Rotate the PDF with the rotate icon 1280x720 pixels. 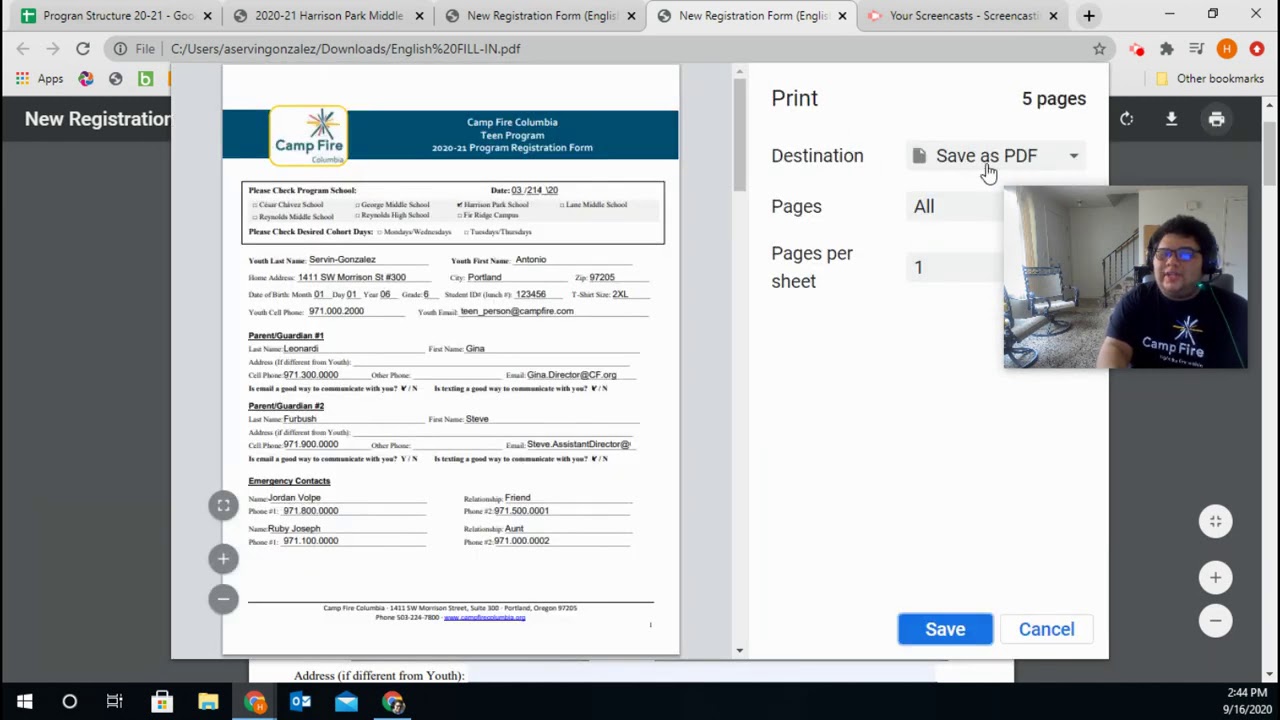(1126, 119)
